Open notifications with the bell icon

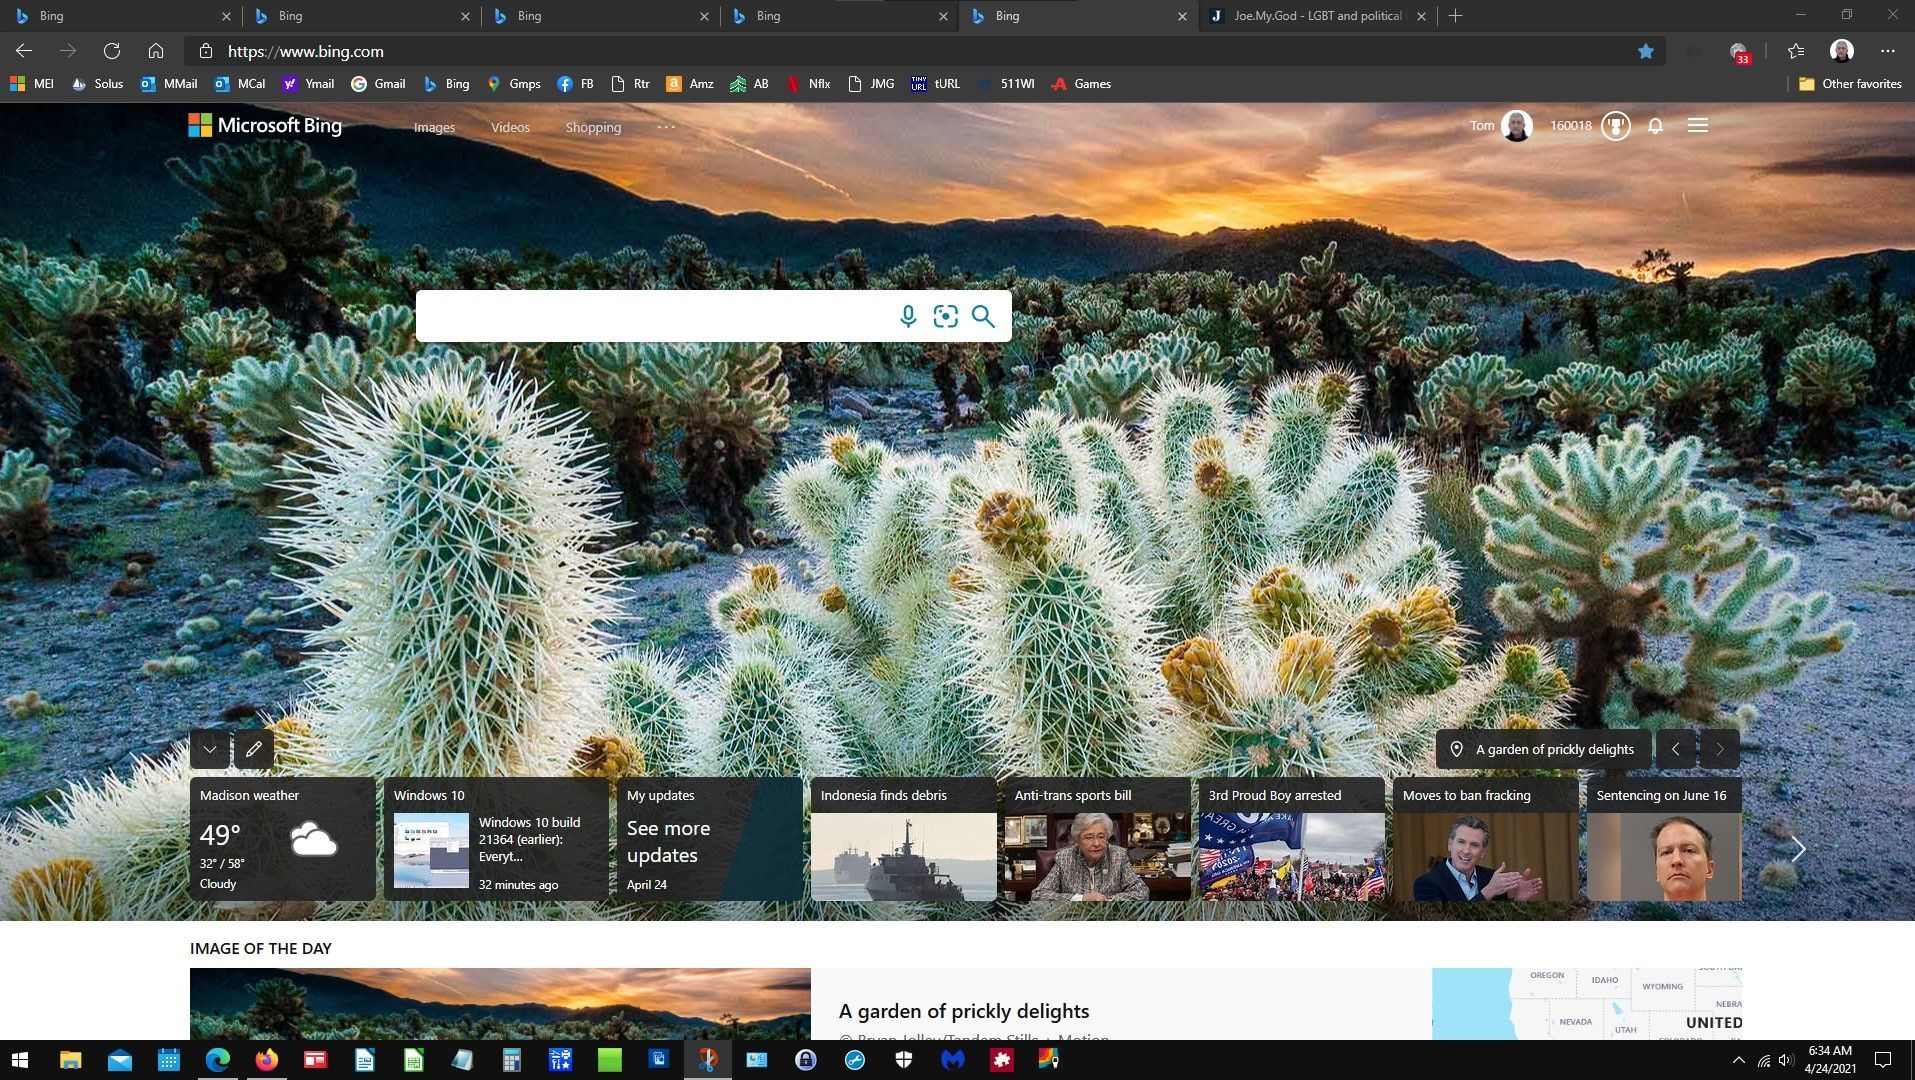[1656, 126]
